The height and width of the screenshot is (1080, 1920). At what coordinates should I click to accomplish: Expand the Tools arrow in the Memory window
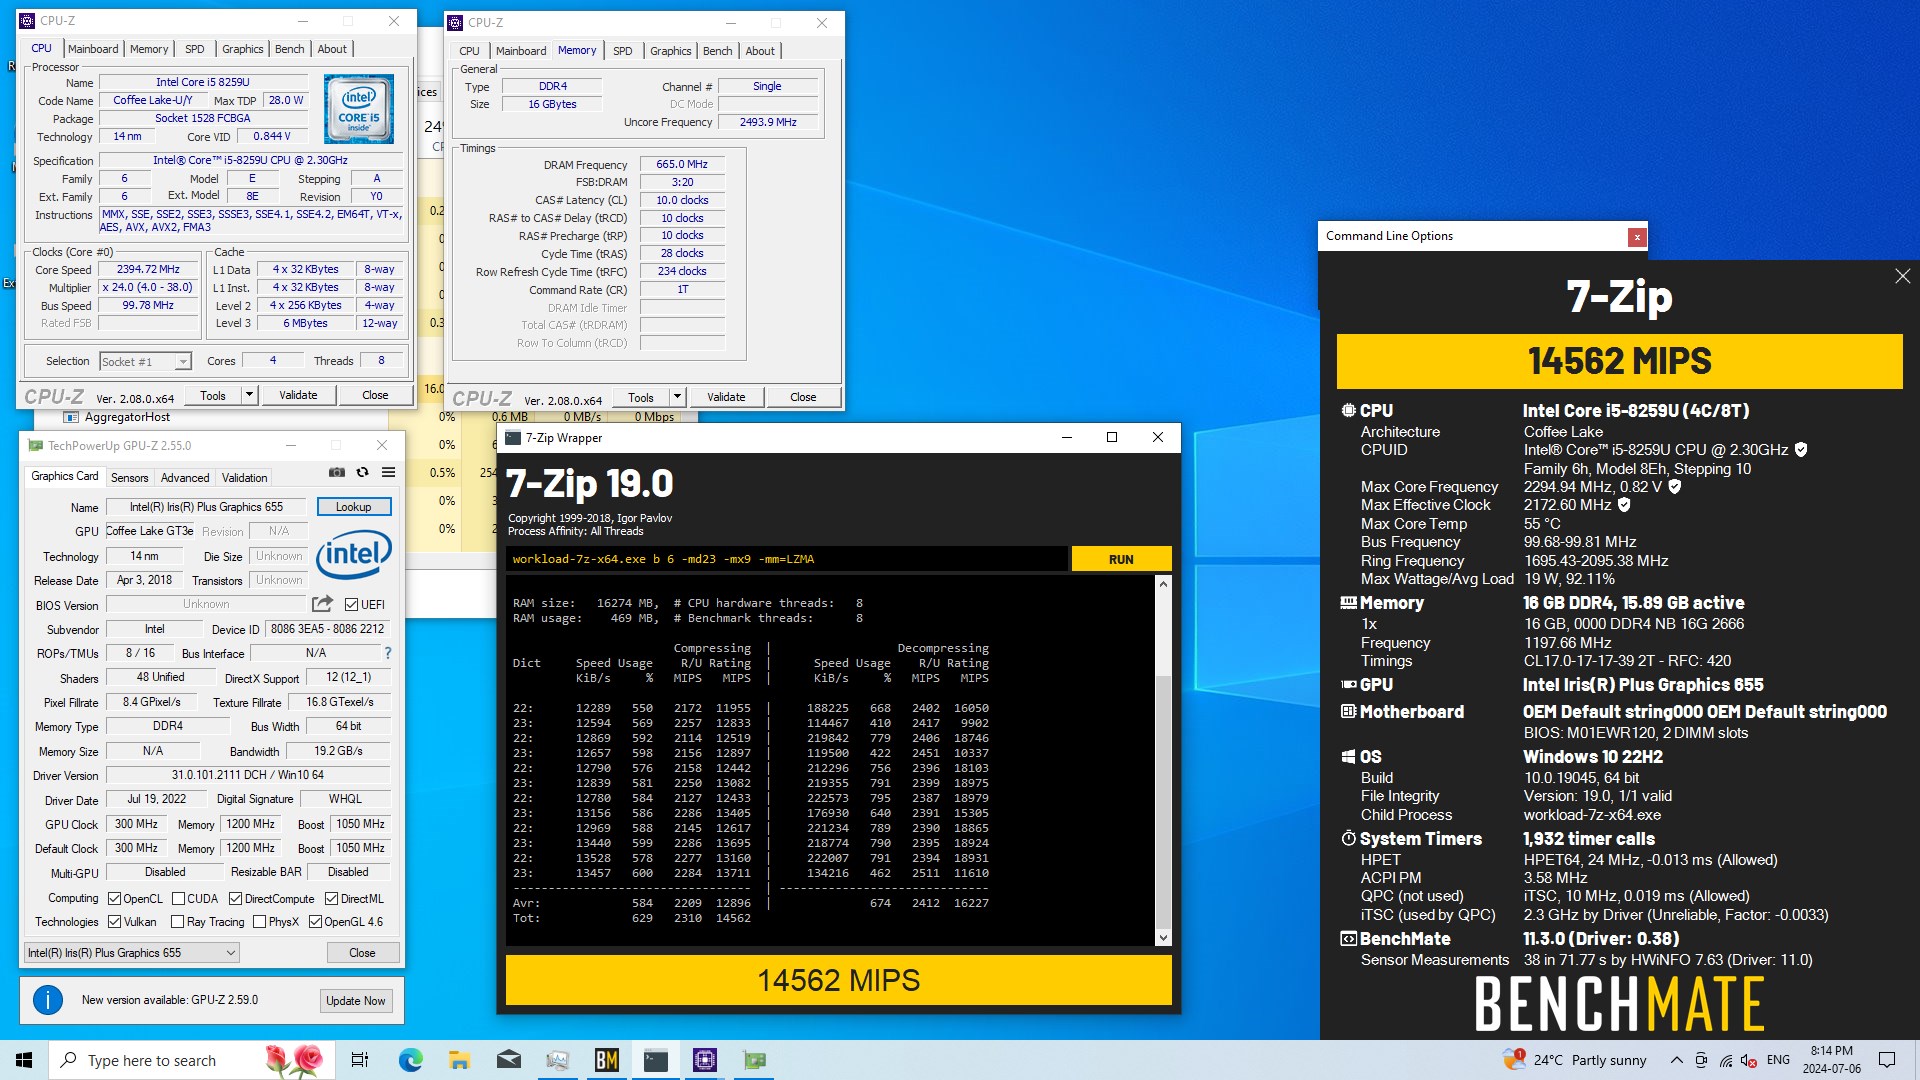click(x=677, y=397)
